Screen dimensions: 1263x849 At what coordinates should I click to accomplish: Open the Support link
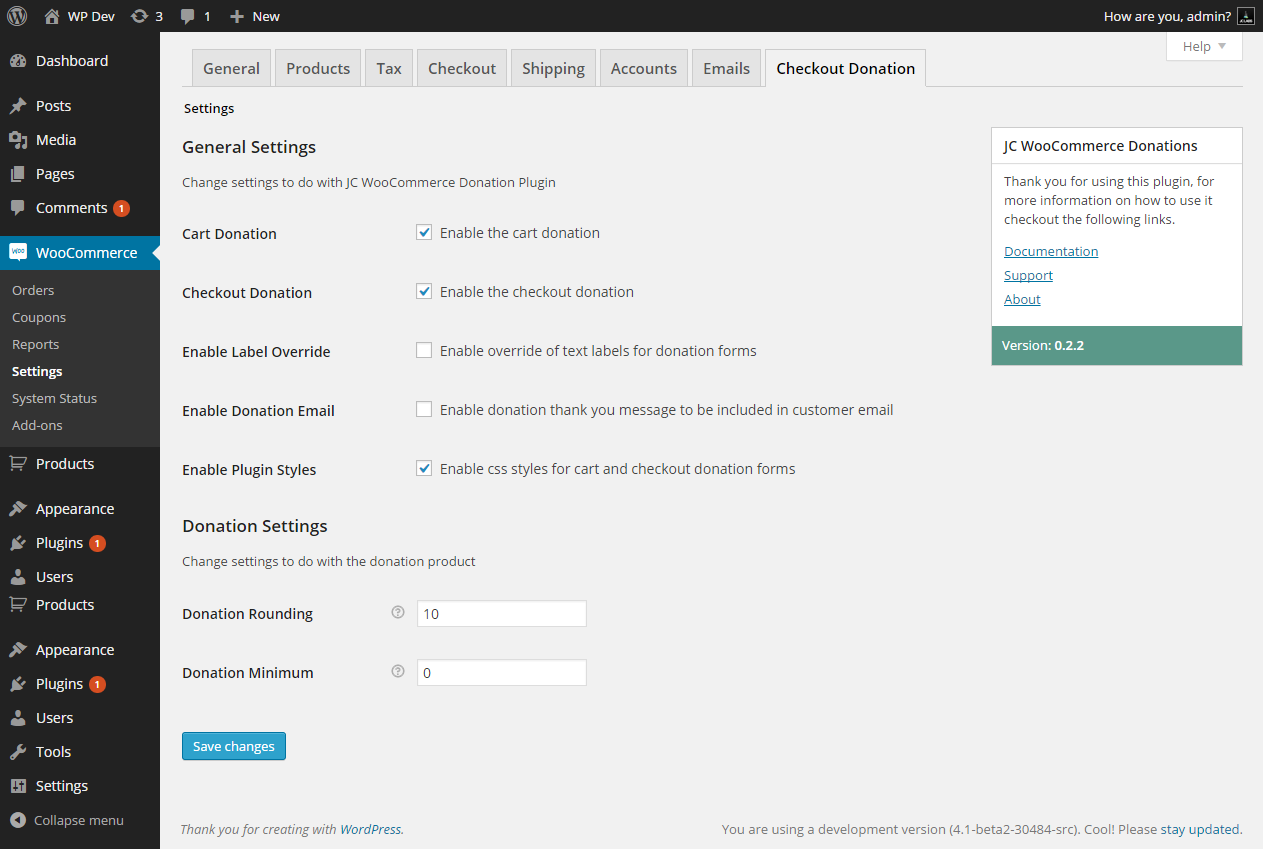(x=1028, y=275)
